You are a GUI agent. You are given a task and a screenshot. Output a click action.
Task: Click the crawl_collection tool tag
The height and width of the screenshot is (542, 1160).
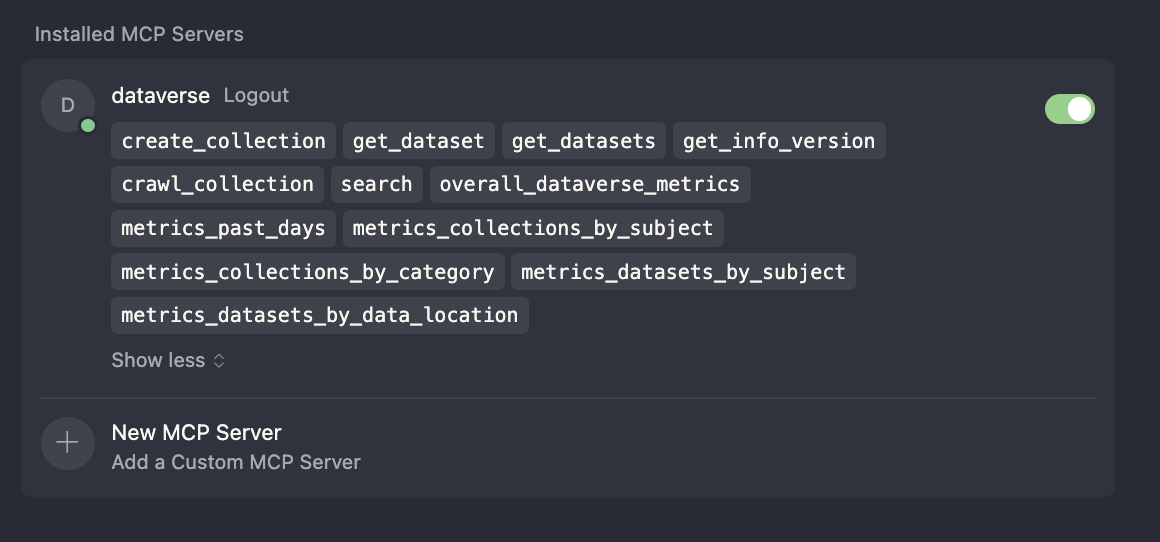pyautogui.click(x=217, y=184)
